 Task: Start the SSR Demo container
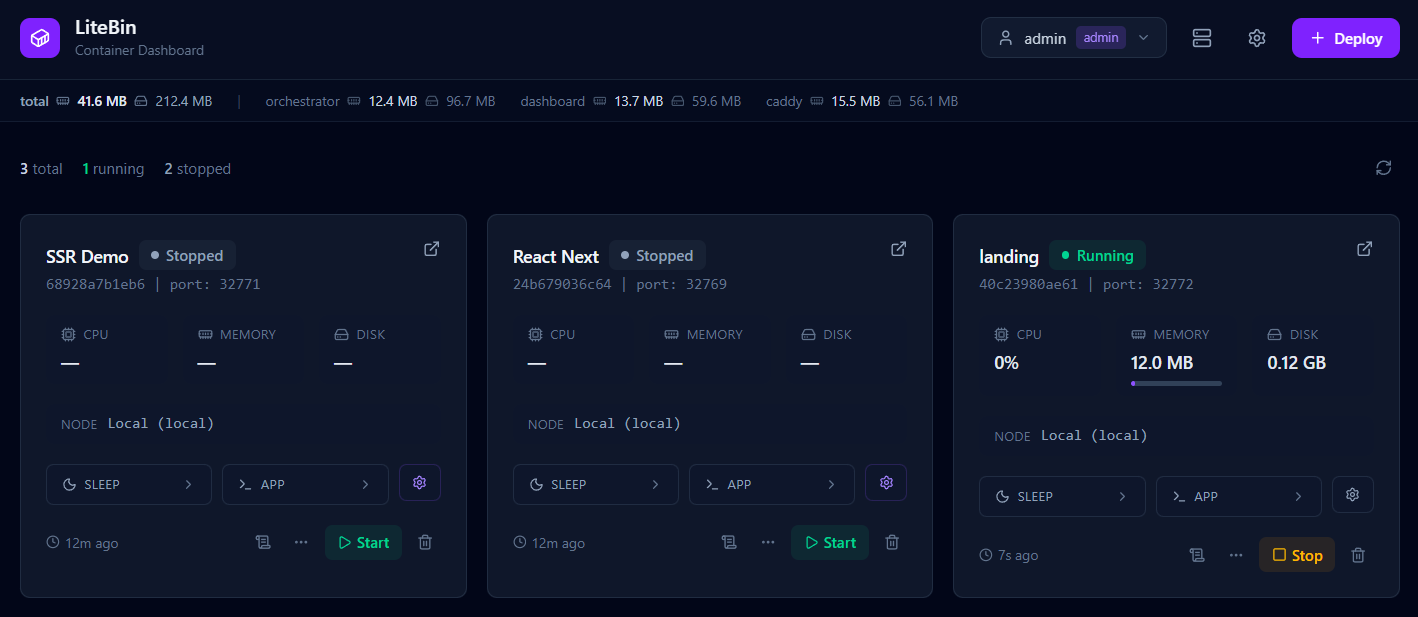tap(363, 542)
